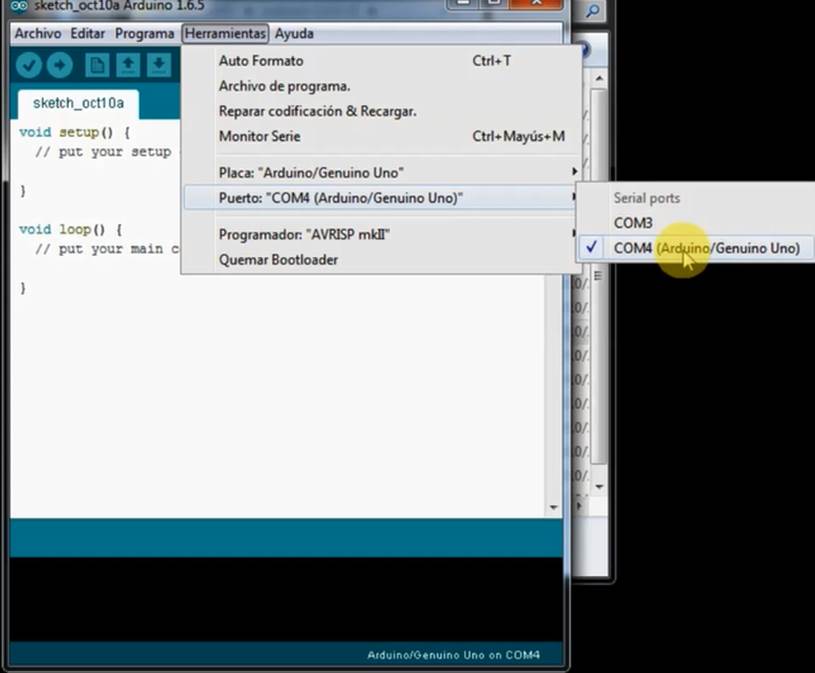Click the "// put your setup" comment line
Viewport: 815px width, 673px height.
point(103,152)
